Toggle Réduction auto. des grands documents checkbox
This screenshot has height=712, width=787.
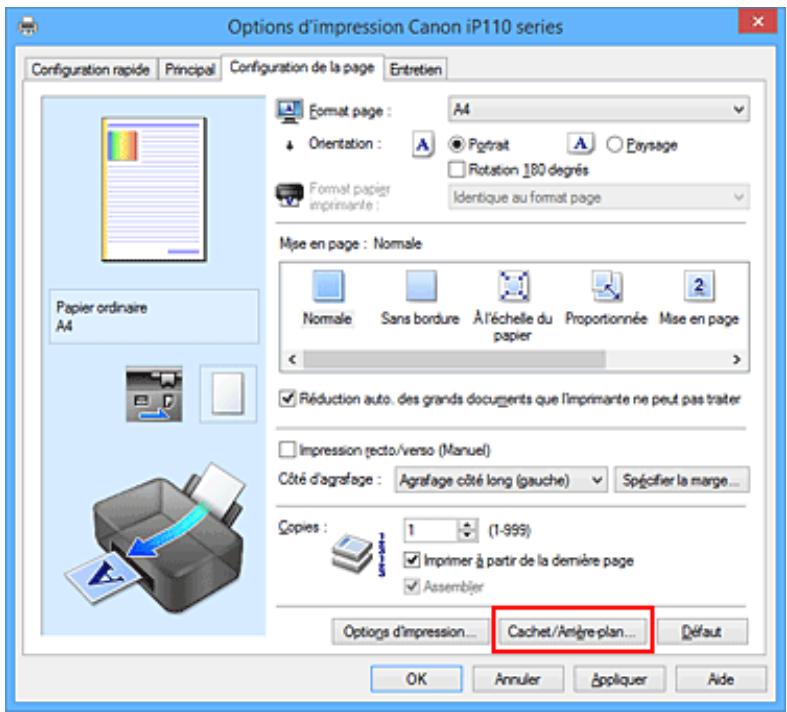click(287, 399)
